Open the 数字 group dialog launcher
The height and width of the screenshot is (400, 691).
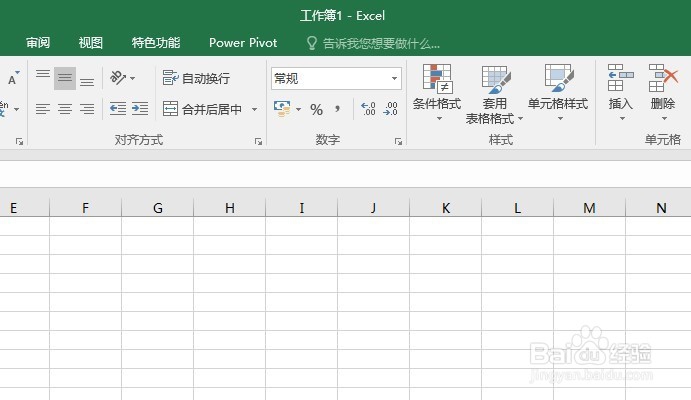click(x=398, y=141)
